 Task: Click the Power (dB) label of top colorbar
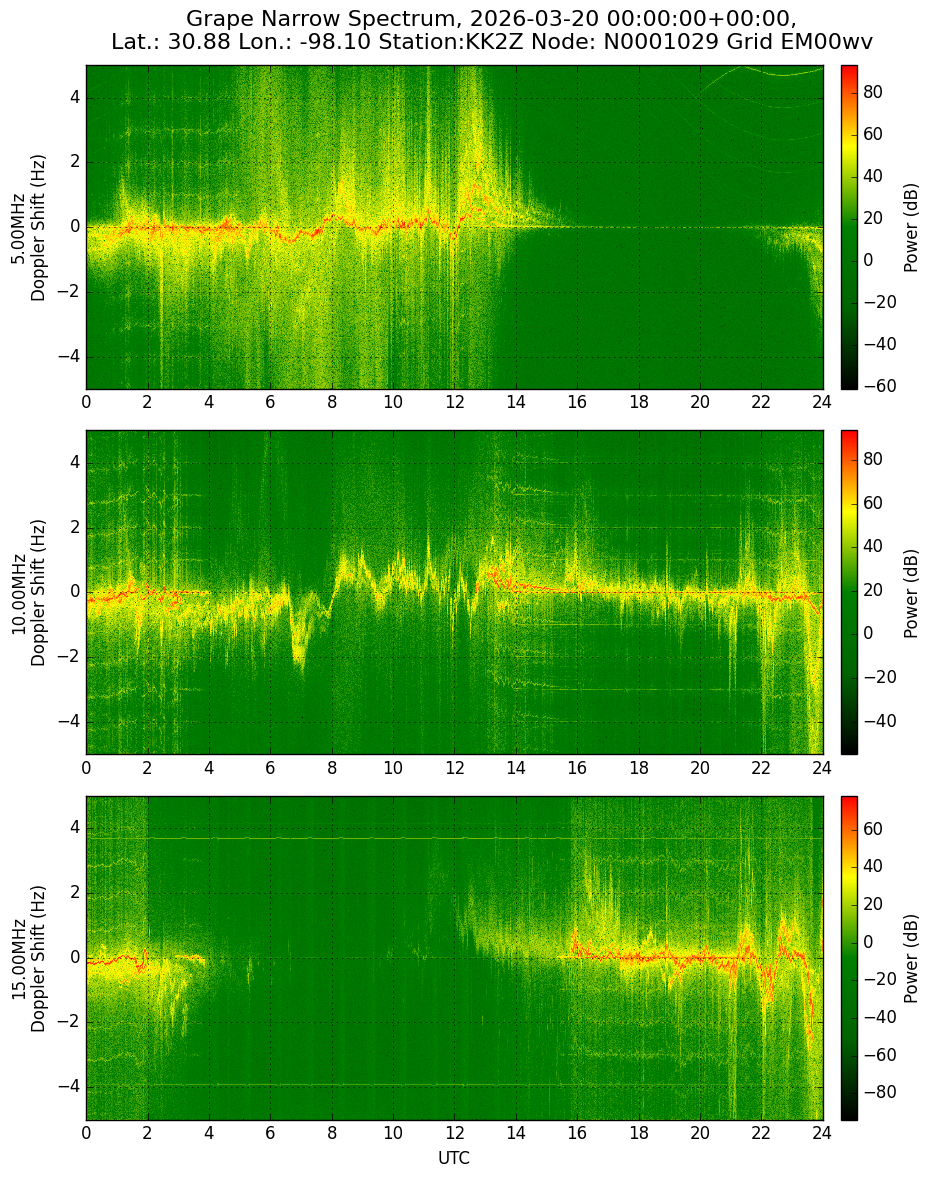click(911, 228)
